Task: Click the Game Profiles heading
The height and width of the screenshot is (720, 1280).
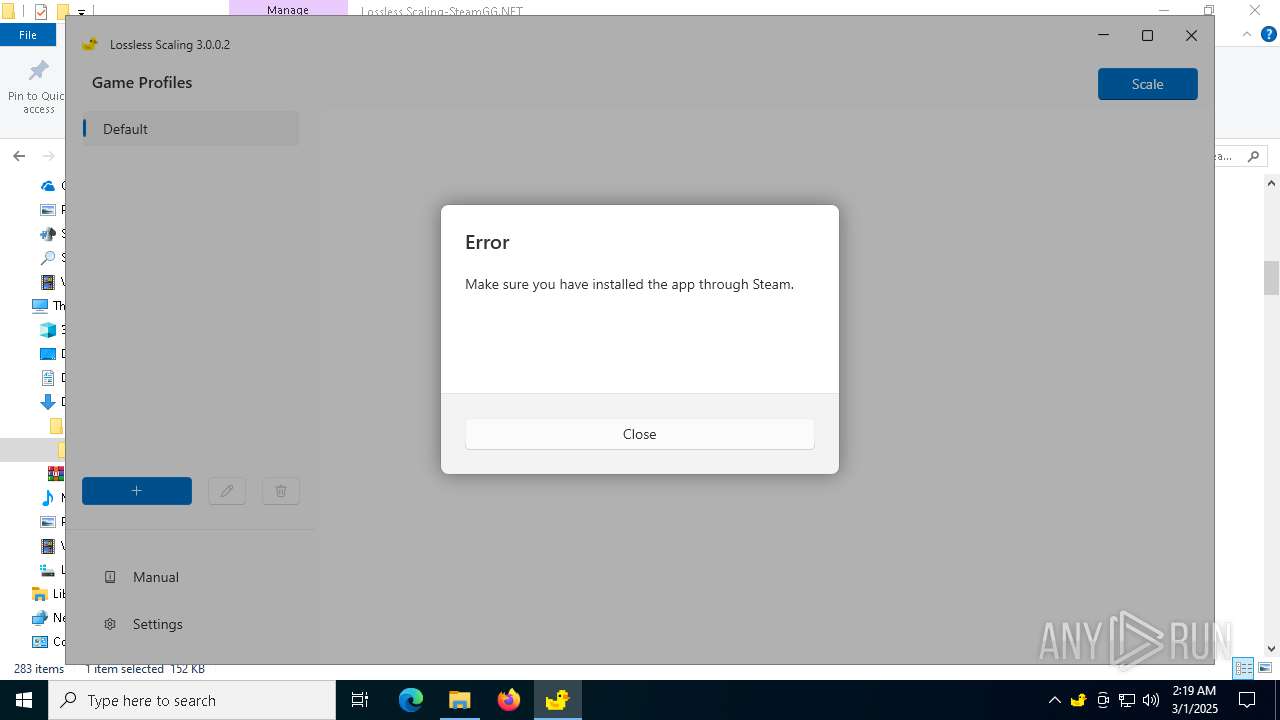Action: click(142, 83)
